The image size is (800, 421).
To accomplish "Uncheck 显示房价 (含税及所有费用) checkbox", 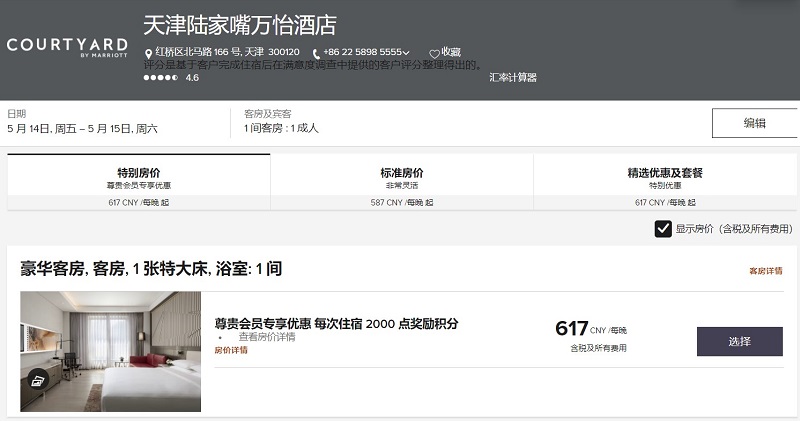I will (663, 229).
